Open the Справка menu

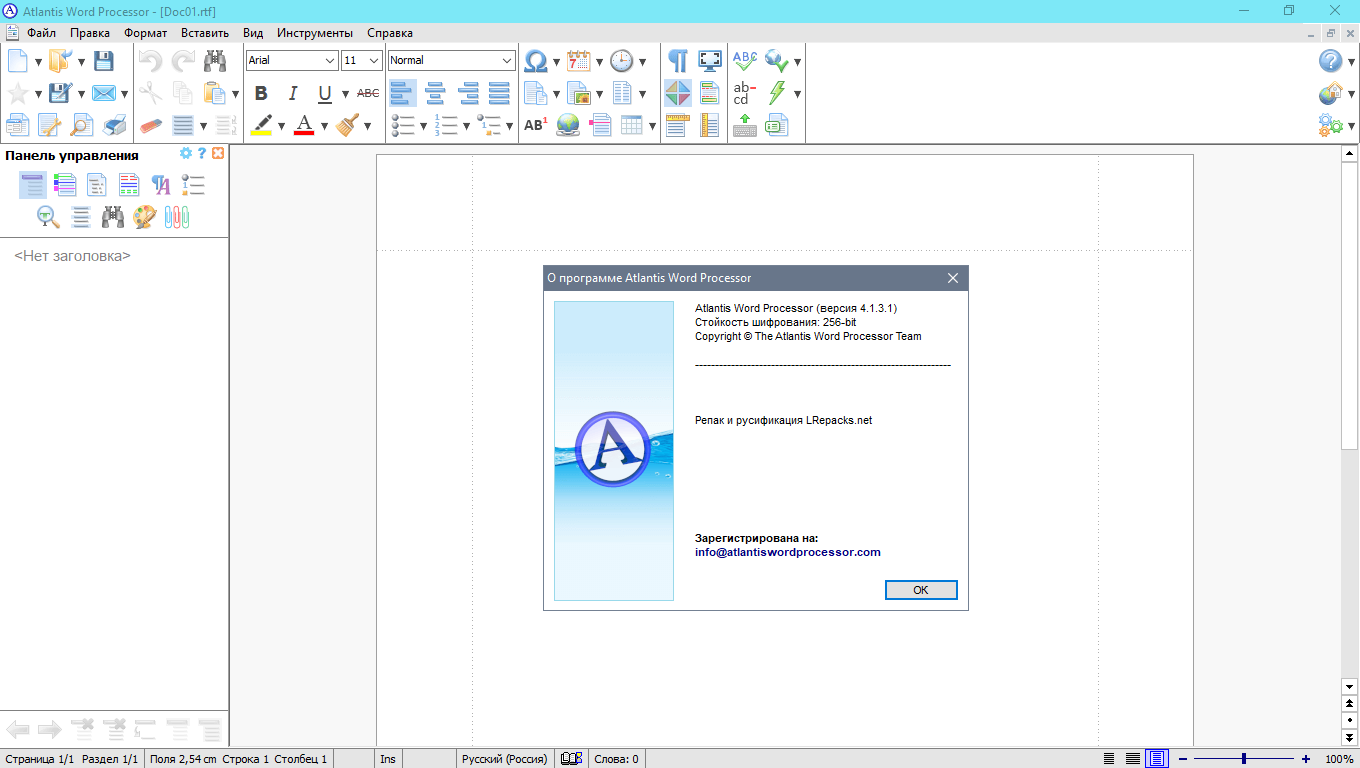click(390, 33)
